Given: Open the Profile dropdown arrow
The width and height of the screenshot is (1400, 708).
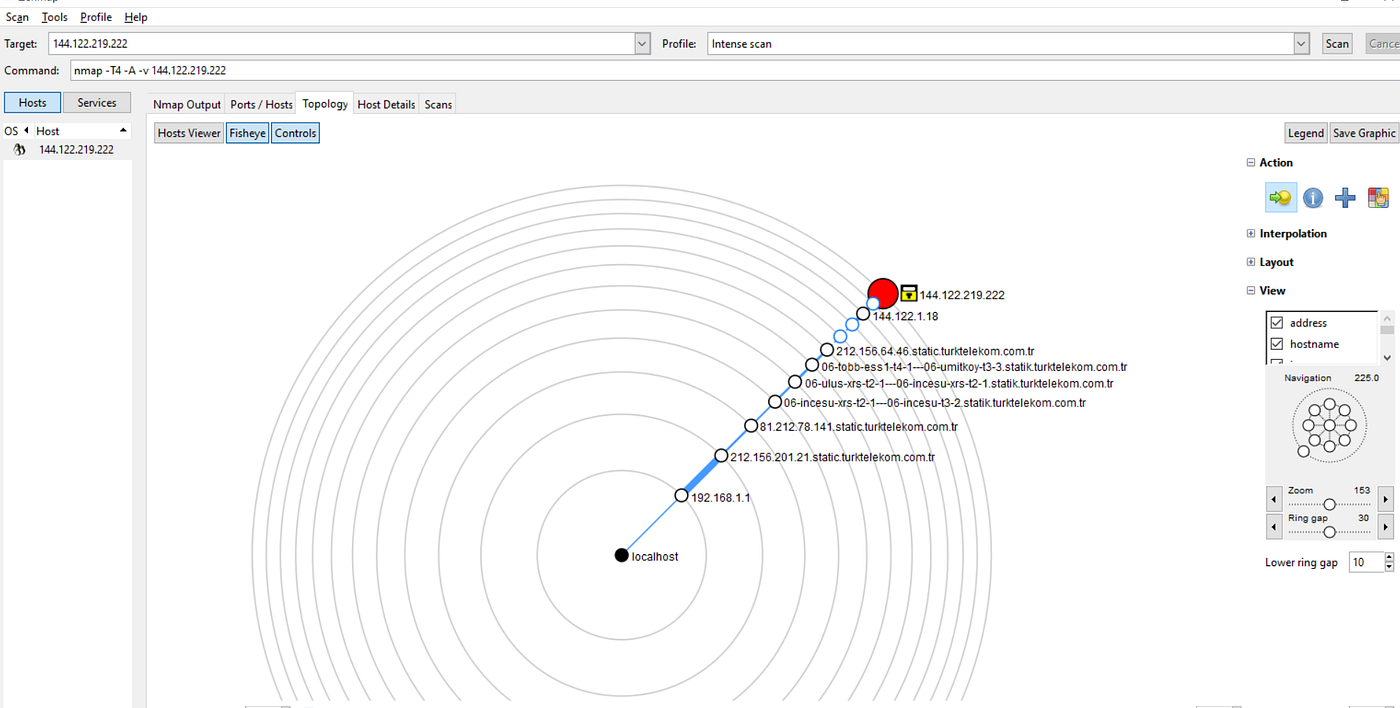Looking at the screenshot, I should 1301,44.
